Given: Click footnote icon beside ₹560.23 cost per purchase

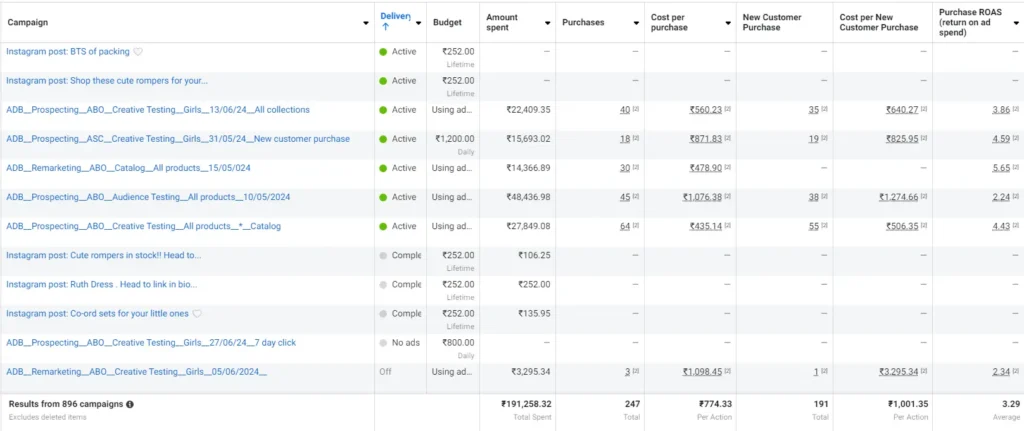Looking at the screenshot, I should click(x=727, y=110).
